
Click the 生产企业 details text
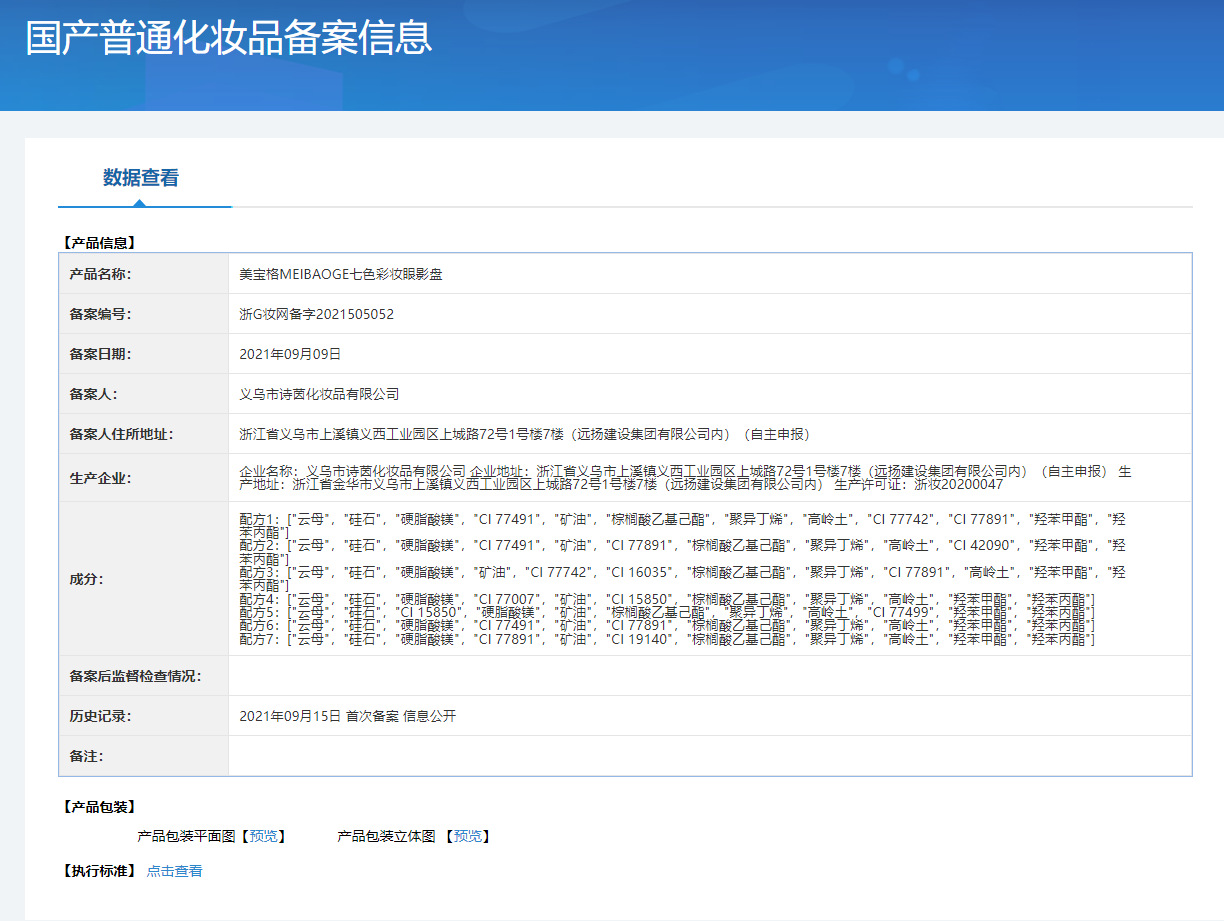(x=684, y=478)
